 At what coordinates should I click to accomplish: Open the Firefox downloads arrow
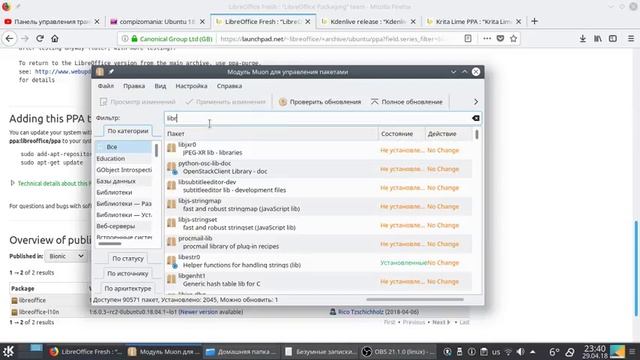(x=582, y=38)
